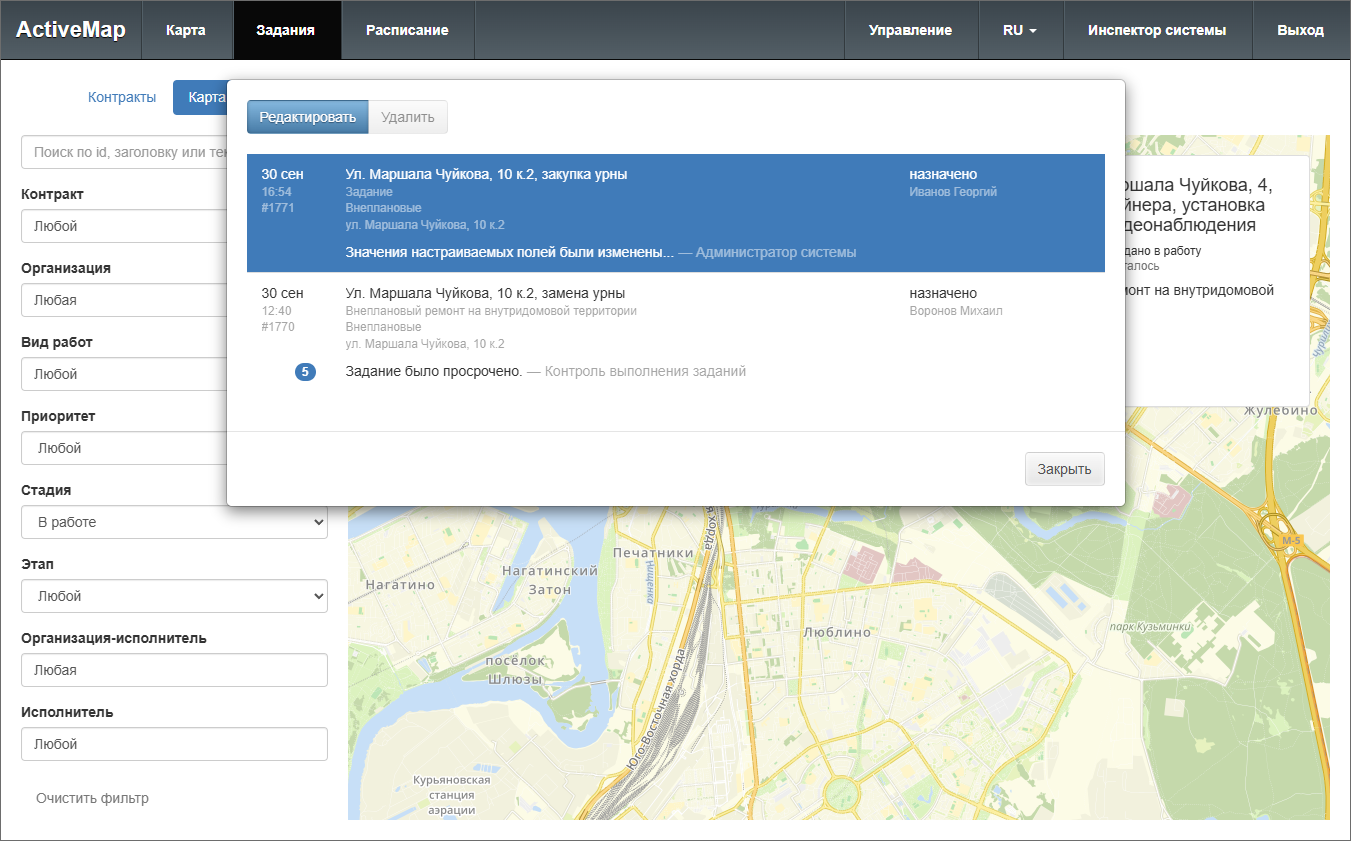The image size is (1351, 841).
Task: Click the ActiveMap logo
Action: click(x=71, y=30)
